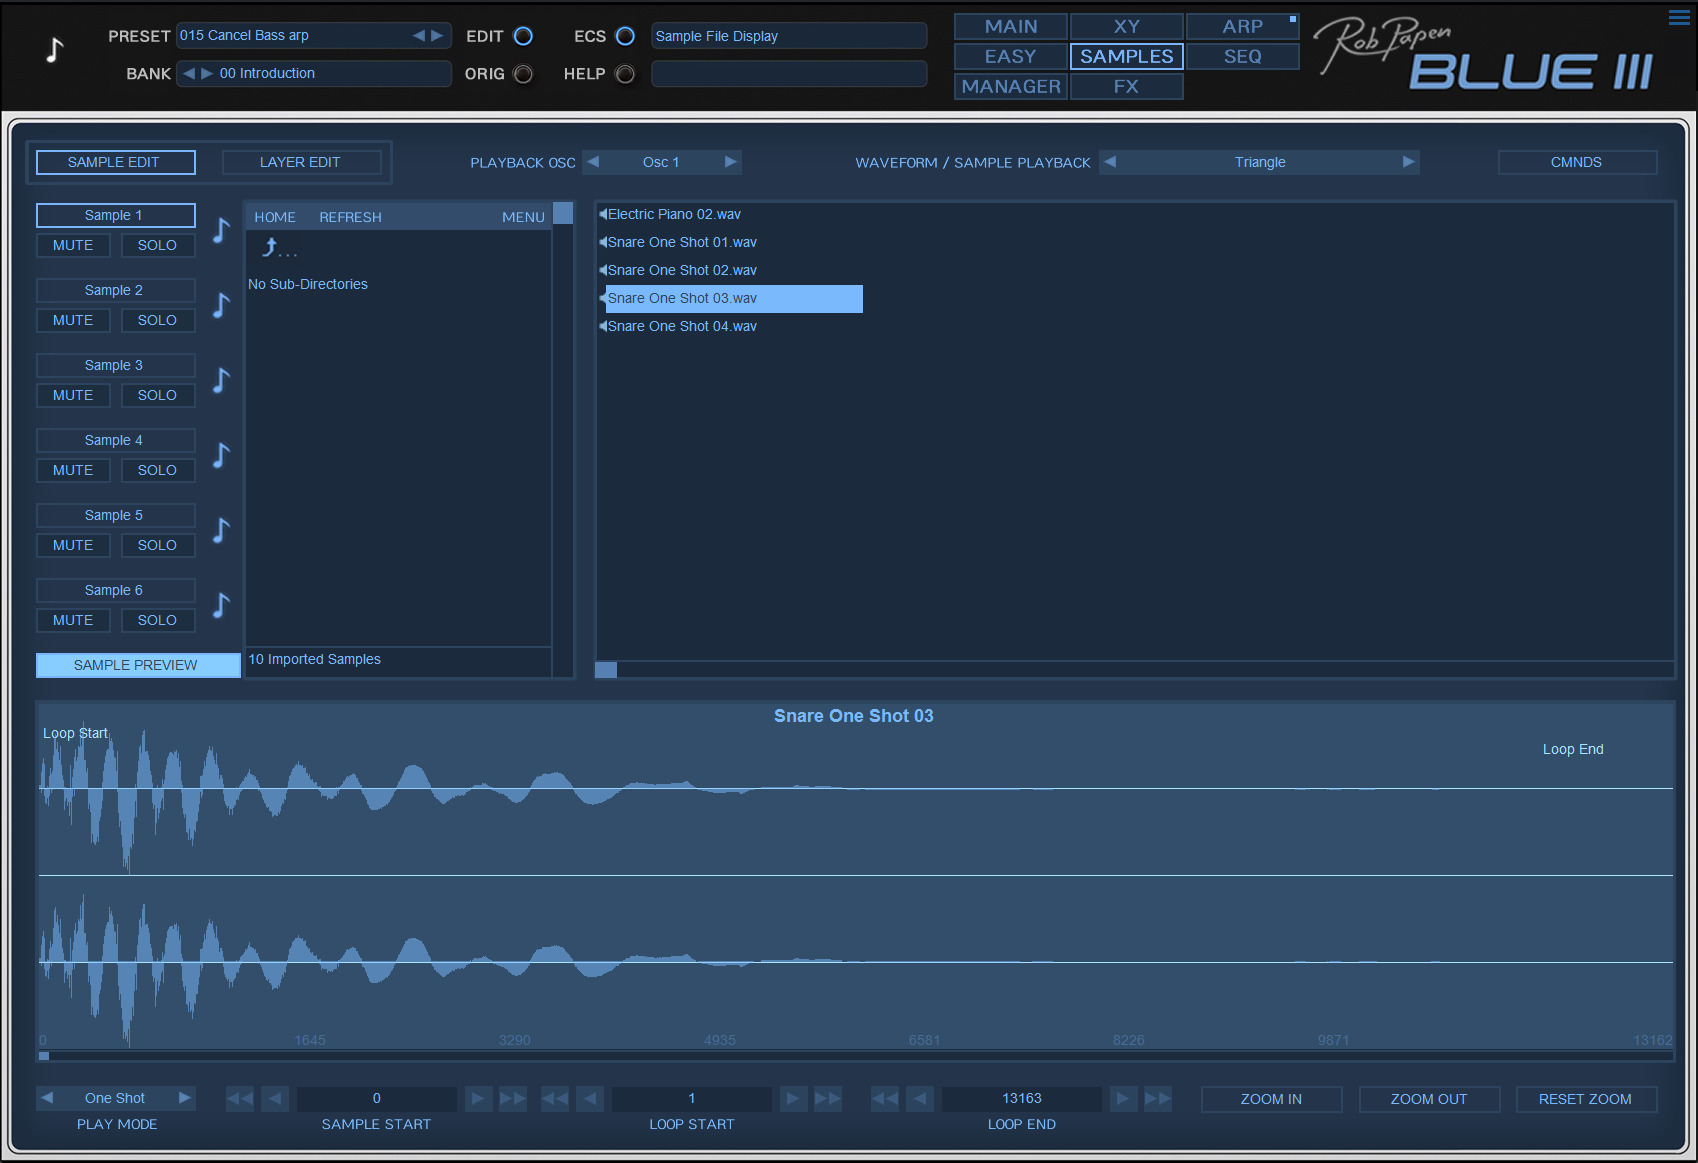Toggle the ECS indicator button
The width and height of the screenshot is (1698, 1163).
(x=625, y=36)
